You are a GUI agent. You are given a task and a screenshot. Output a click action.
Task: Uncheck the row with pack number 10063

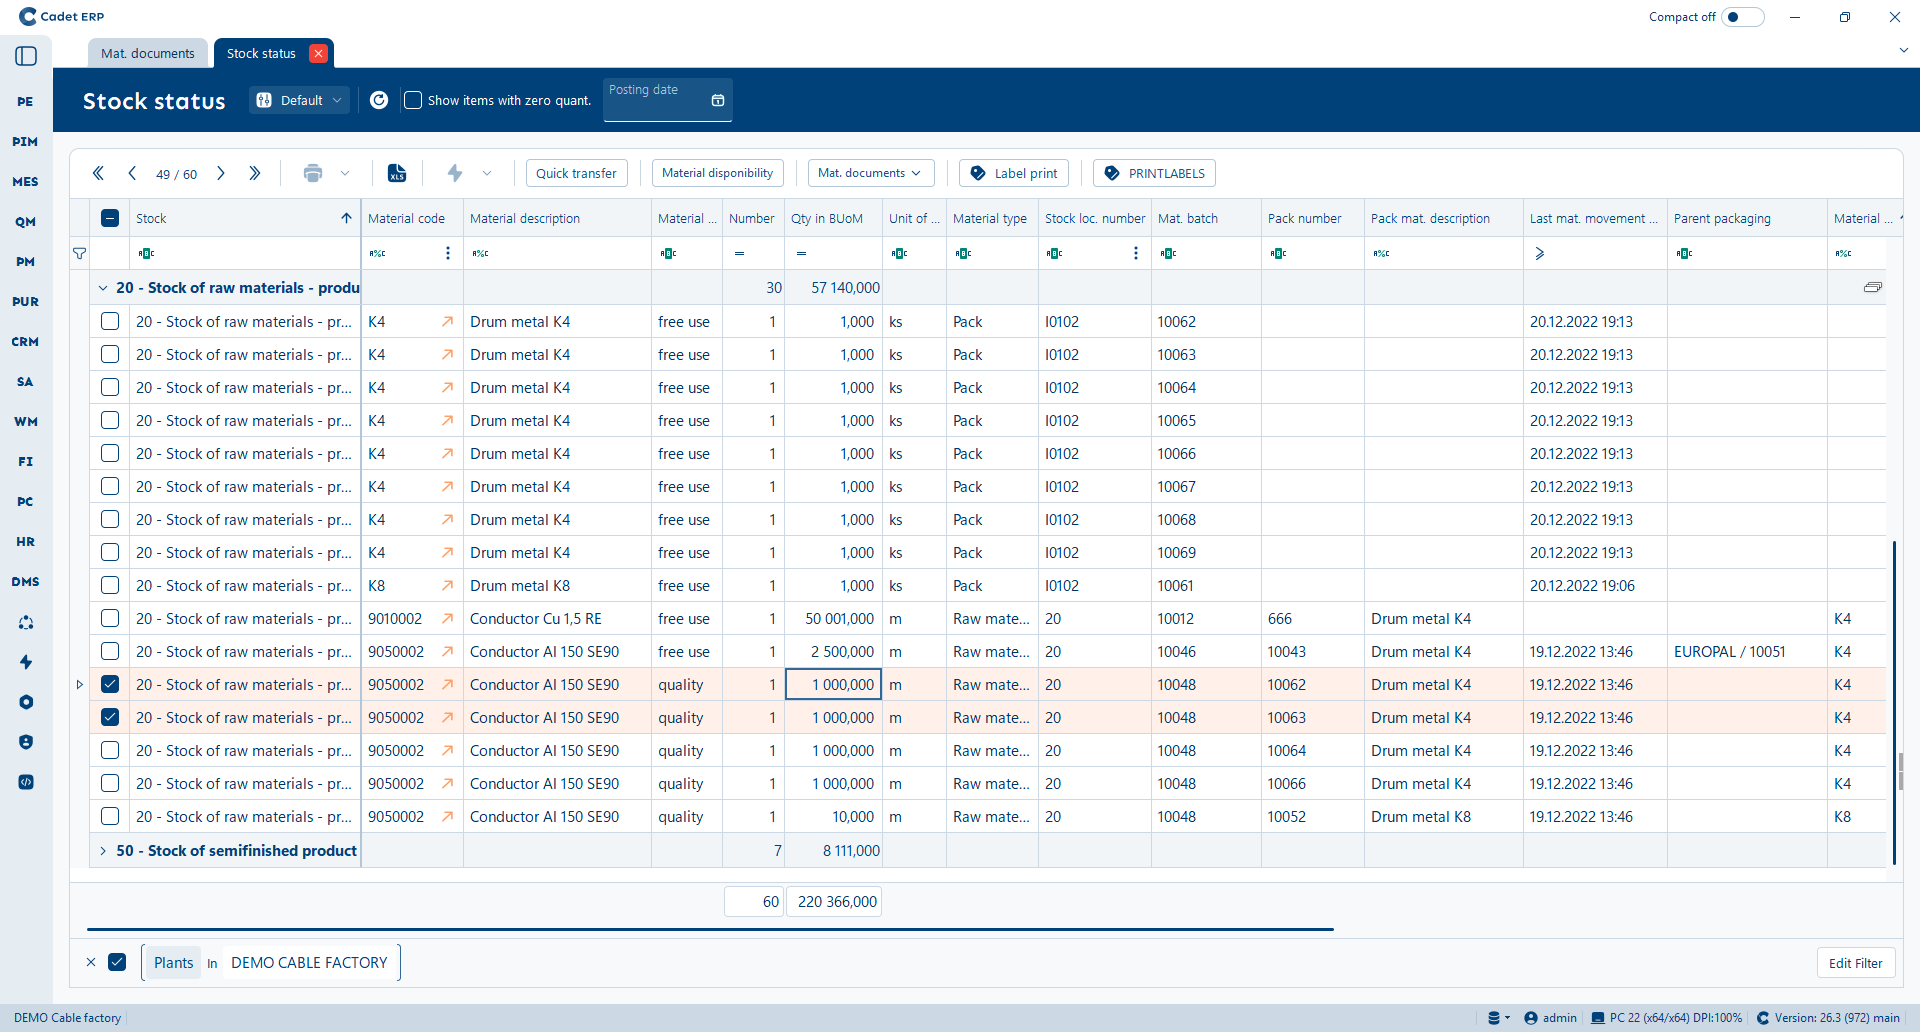110,717
